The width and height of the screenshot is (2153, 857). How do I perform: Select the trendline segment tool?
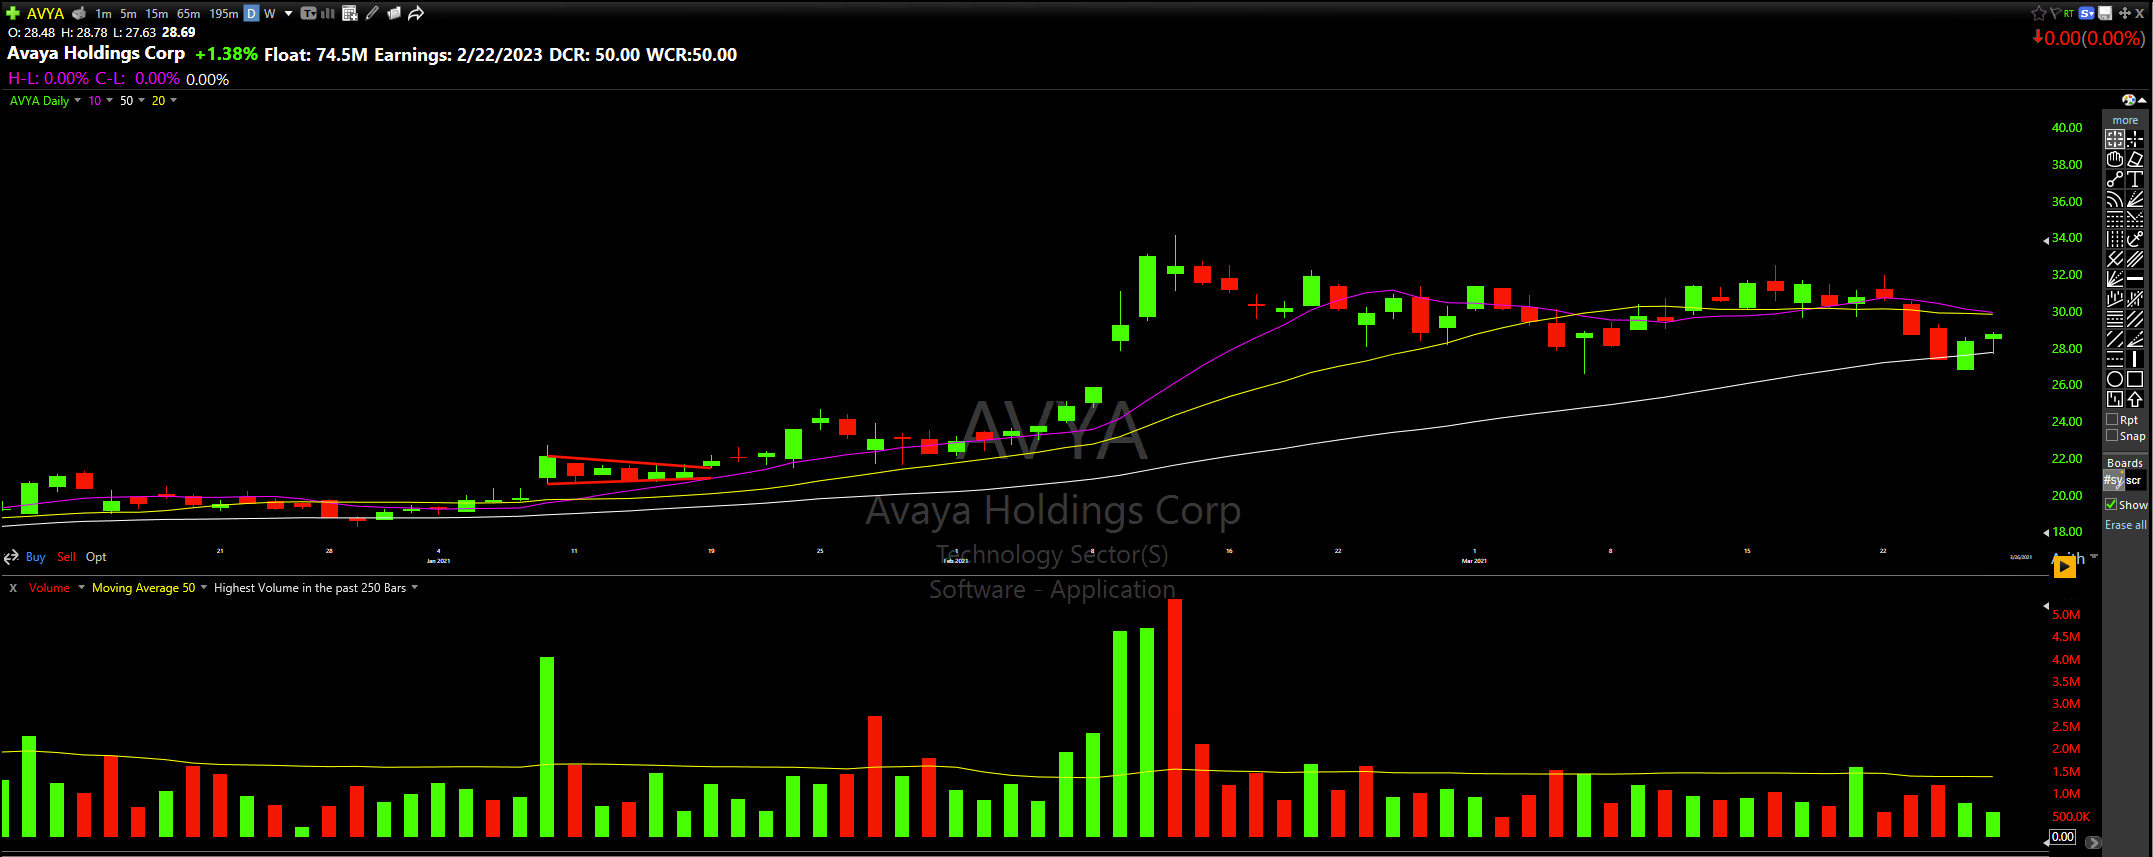pyautogui.click(x=2115, y=179)
